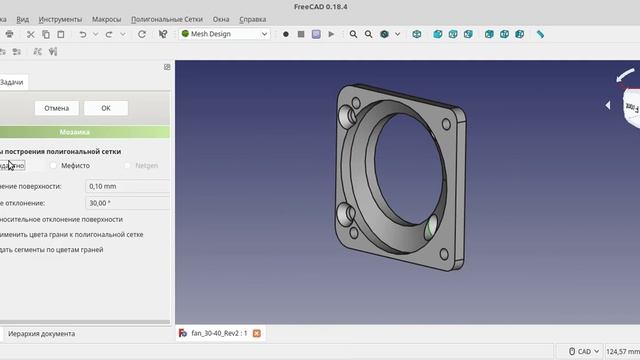Select the measure distance ruler tool

(x=540, y=34)
